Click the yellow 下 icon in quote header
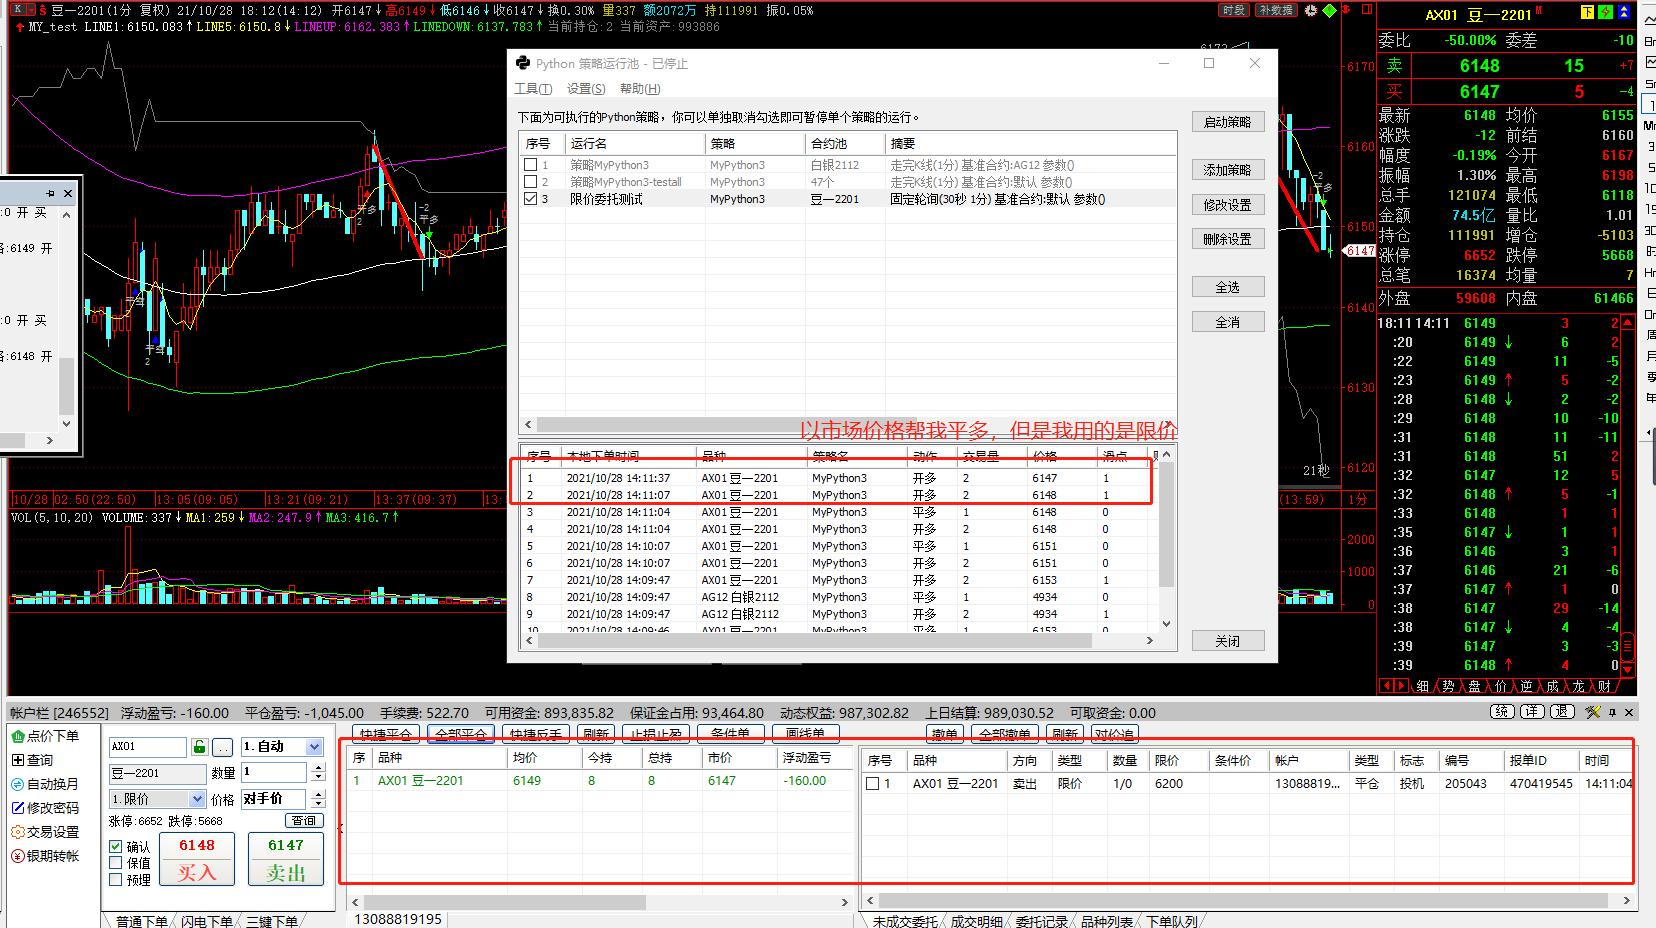Viewport: 1656px width, 928px height. (1587, 12)
